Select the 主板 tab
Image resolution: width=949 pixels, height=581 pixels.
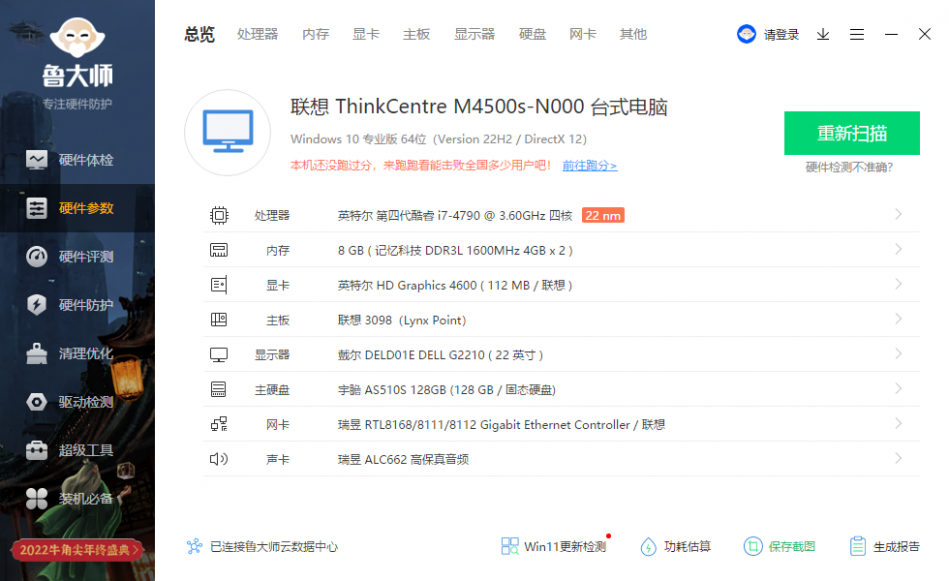(416, 34)
